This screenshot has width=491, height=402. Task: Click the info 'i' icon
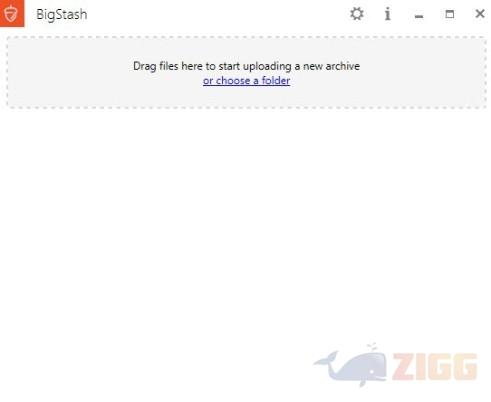387,14
